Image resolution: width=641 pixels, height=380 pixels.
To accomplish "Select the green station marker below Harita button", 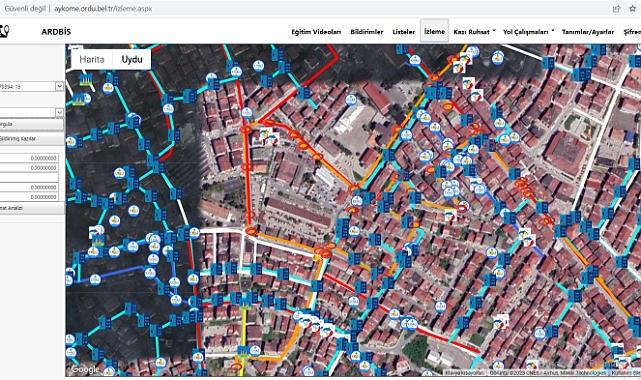I will 85,80.
